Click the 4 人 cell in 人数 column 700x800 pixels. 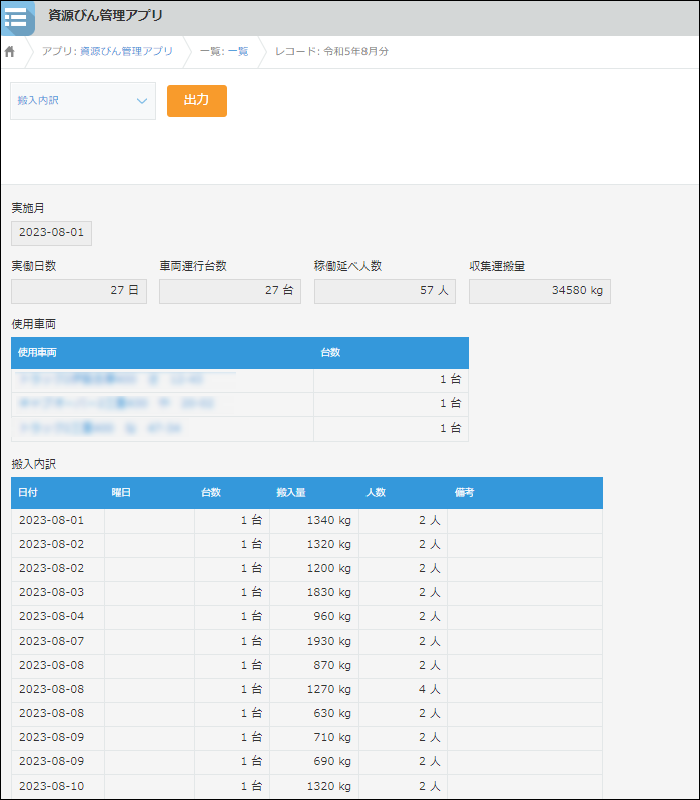point(403,689)
